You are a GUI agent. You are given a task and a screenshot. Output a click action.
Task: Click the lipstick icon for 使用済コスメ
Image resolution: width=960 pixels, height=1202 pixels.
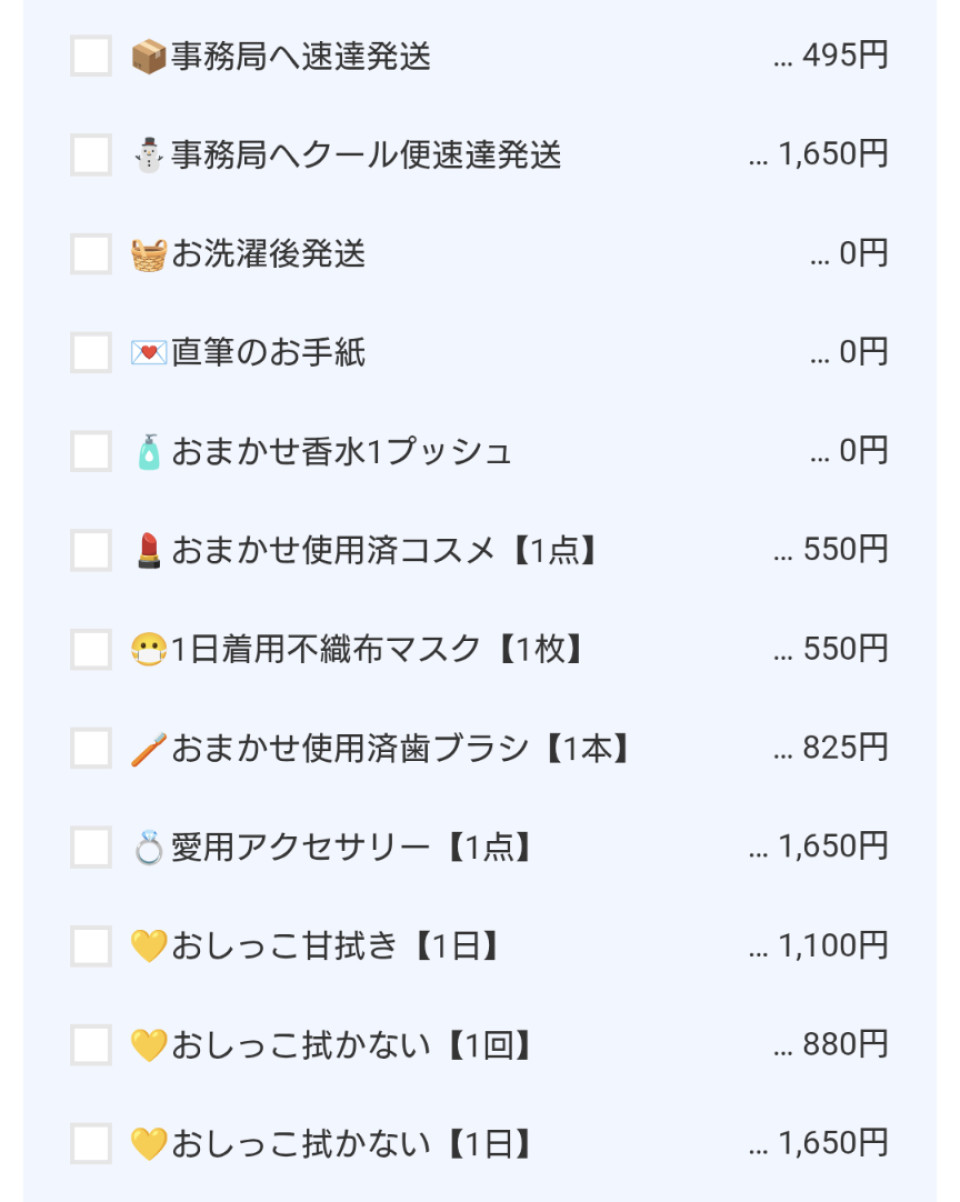(x=149, y=551)
